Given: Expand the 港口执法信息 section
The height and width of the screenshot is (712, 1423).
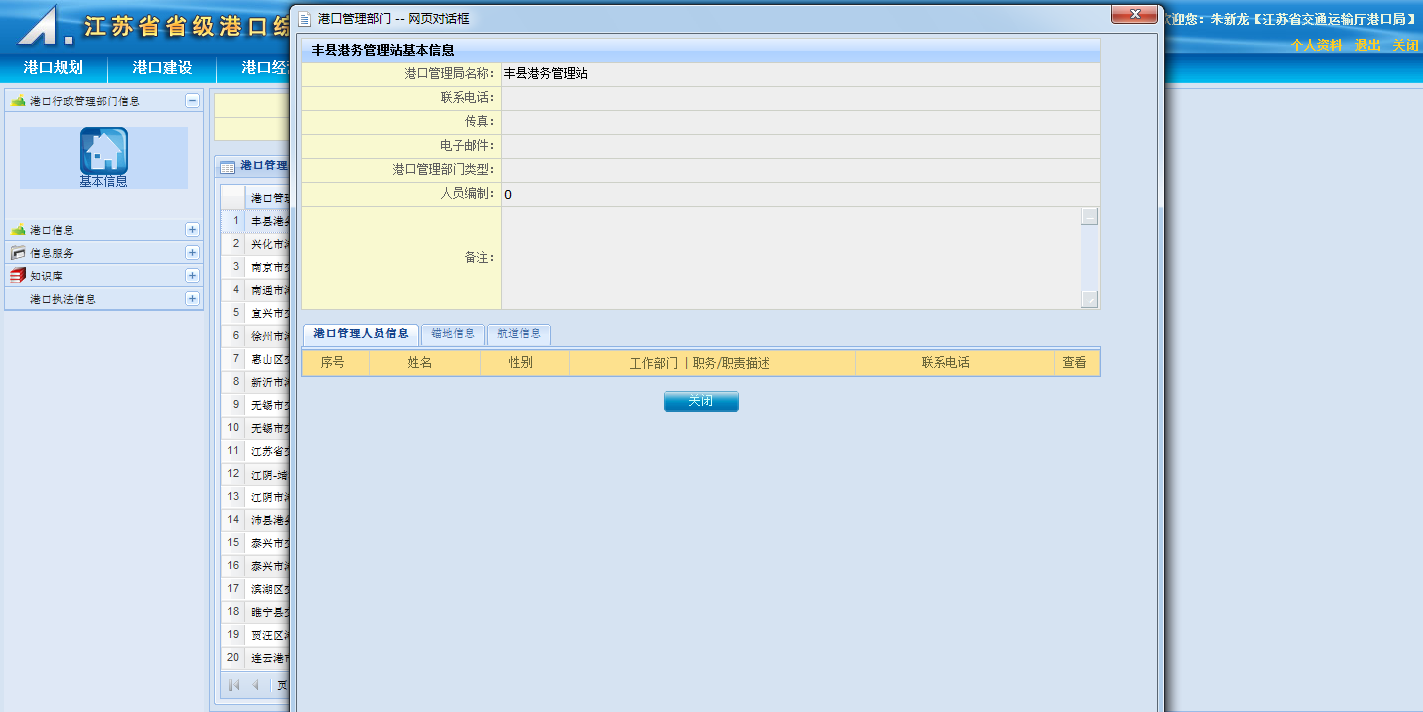Looking at the screenshot, I should (x=192, y=299).
